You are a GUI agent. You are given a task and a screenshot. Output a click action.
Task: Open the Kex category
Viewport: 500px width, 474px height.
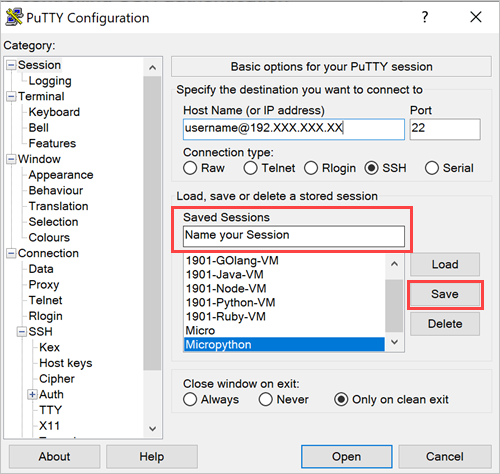tap(49, 347)
